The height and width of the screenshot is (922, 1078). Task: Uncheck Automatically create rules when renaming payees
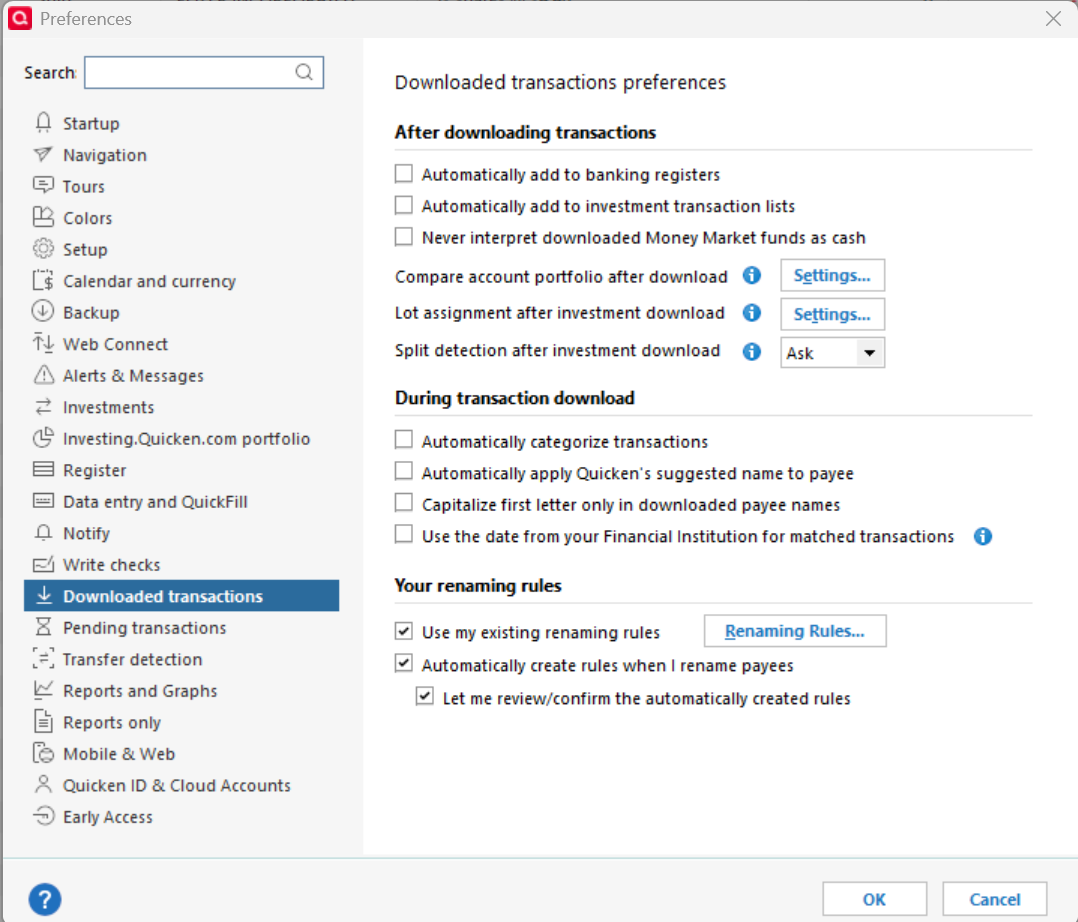click(x=404, y=663)
